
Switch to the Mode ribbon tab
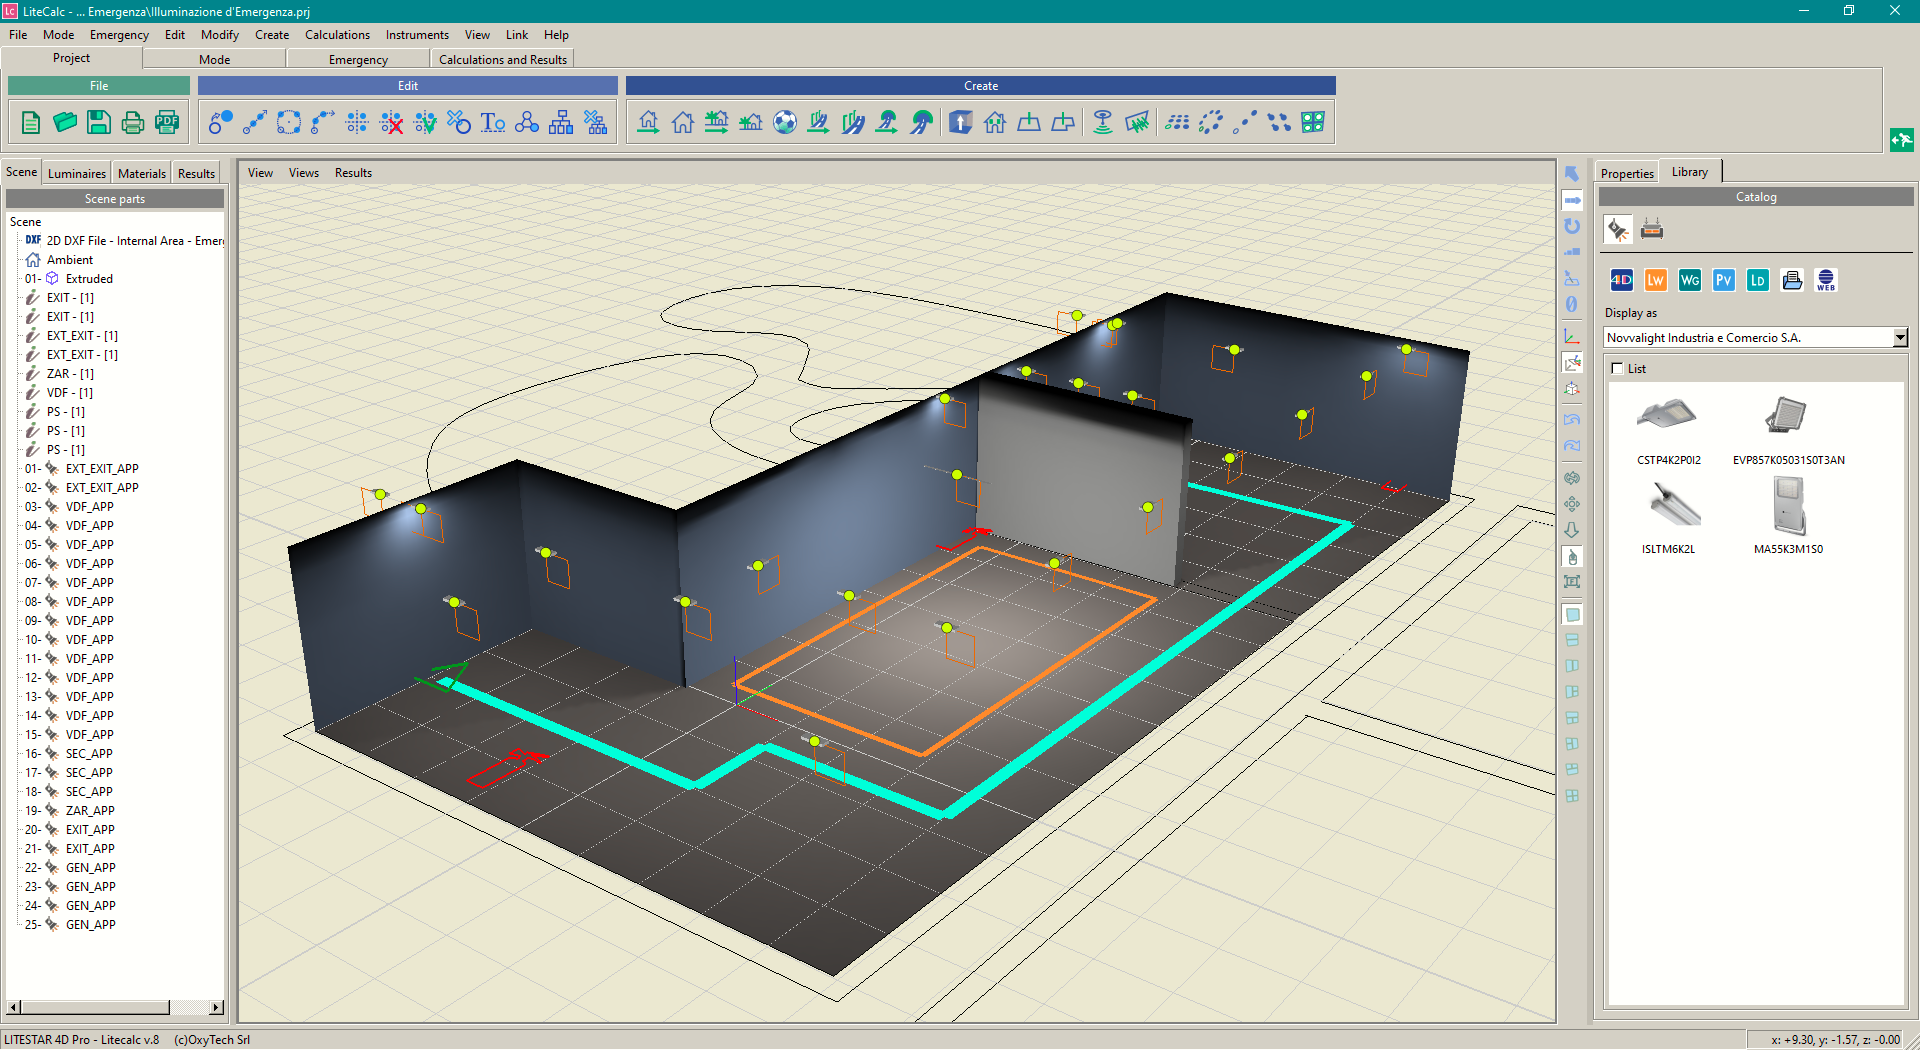pyautogui.click(x=214, y=60)
